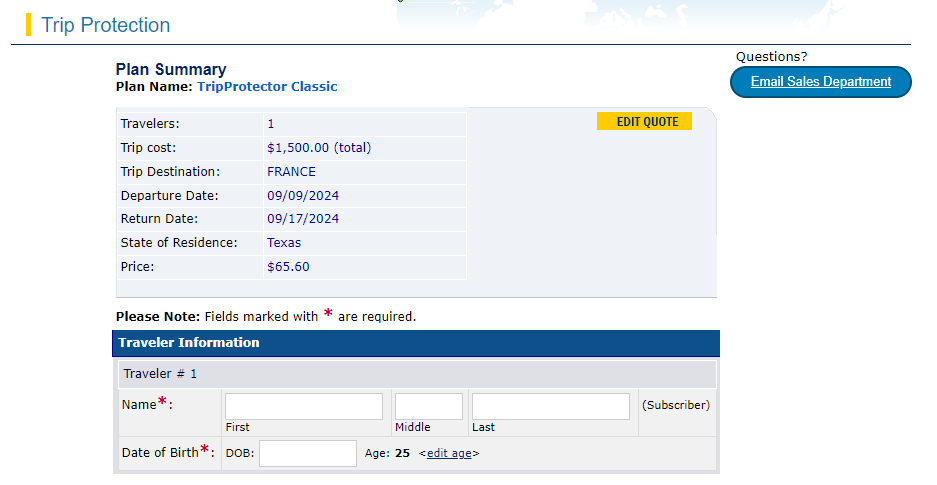Image resolution: width=937 pixels, height=485 pixels.
Task: Select the Price: label
Action: click(x=137, y=266)
